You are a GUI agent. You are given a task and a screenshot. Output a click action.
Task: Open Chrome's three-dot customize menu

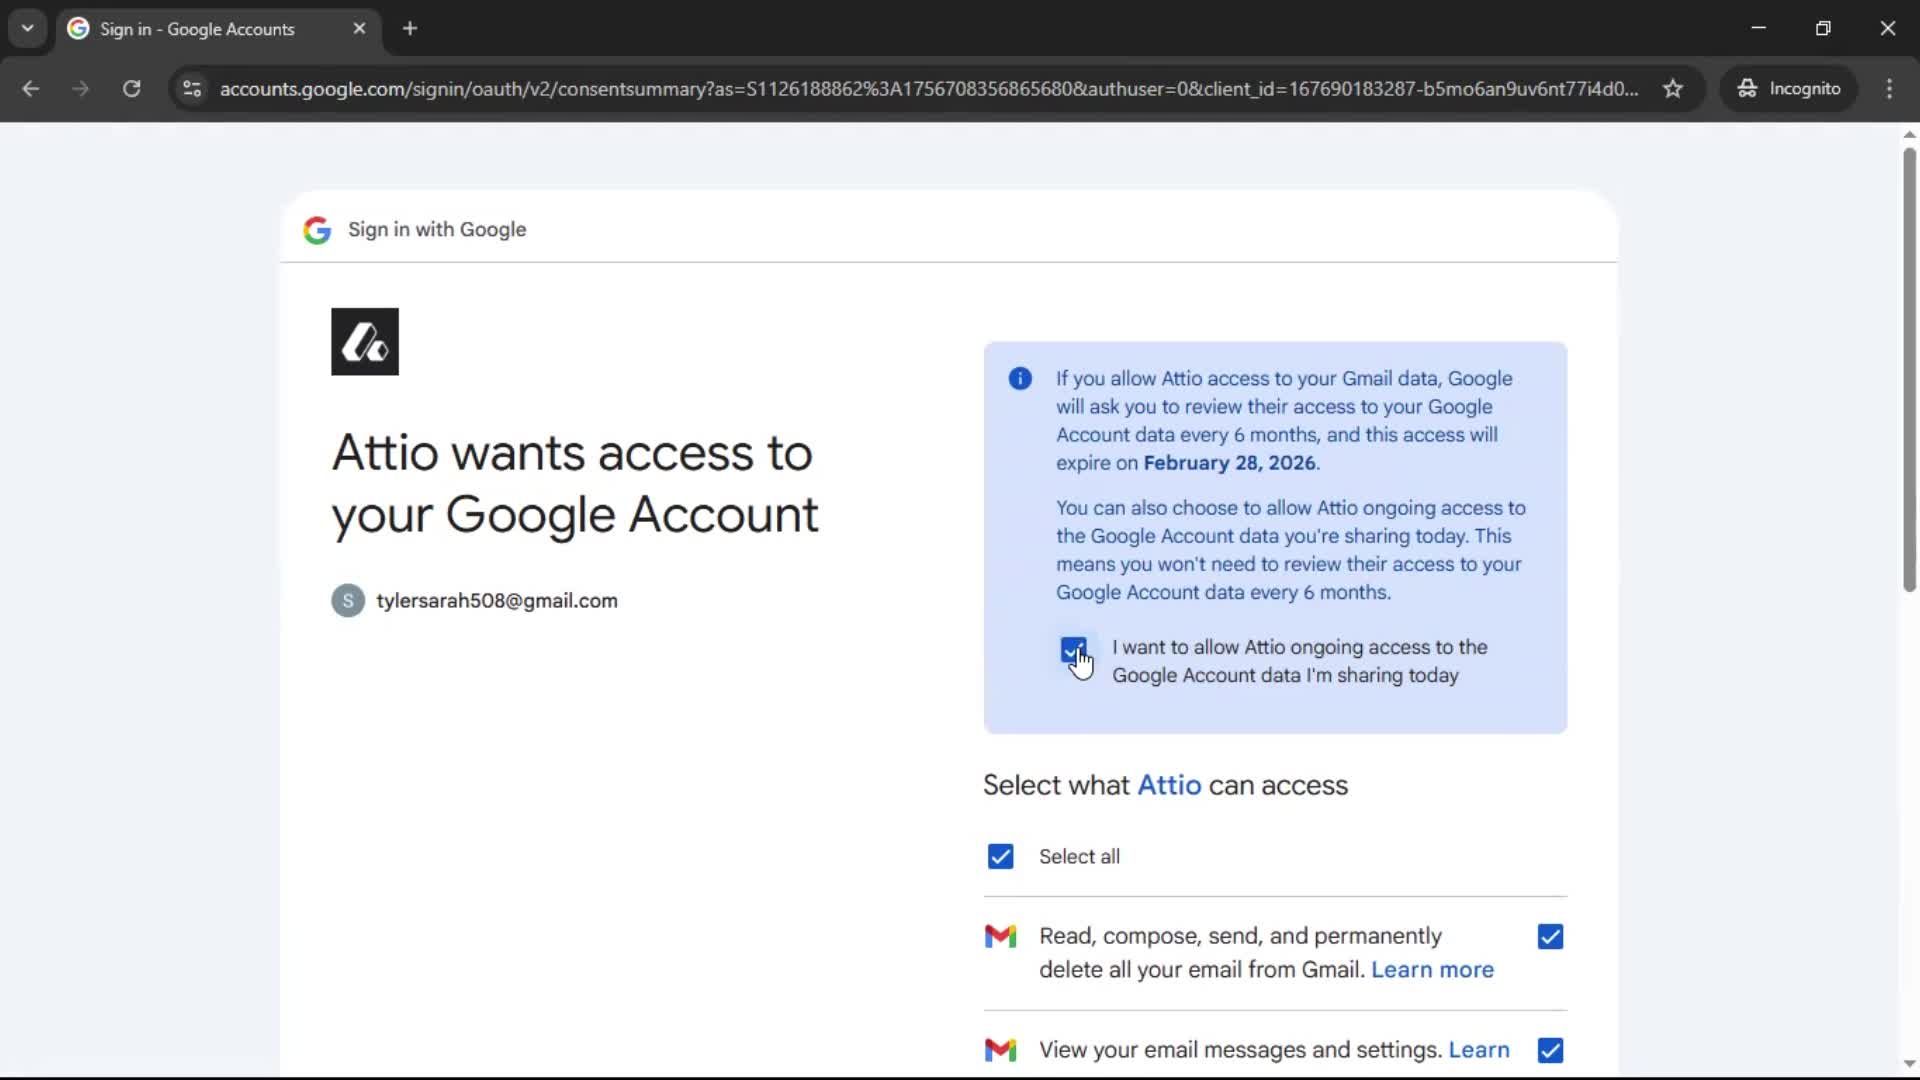pyautogui.click(x=1889, y=89)
